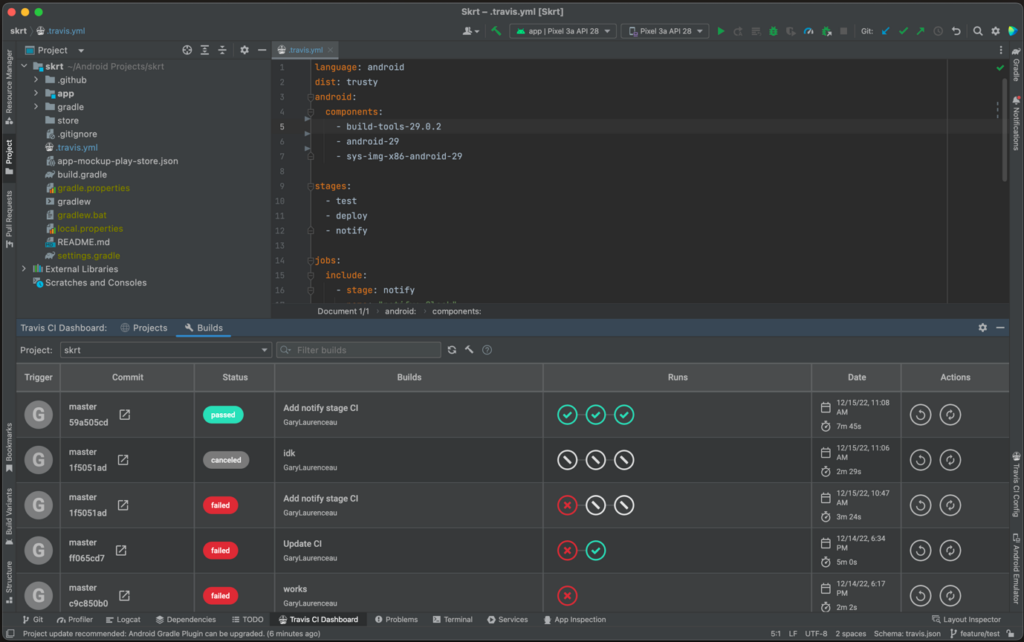Open Search Everywhere magnifier icon
Viewport: 1024px width, 642px height.
point(978,31)
